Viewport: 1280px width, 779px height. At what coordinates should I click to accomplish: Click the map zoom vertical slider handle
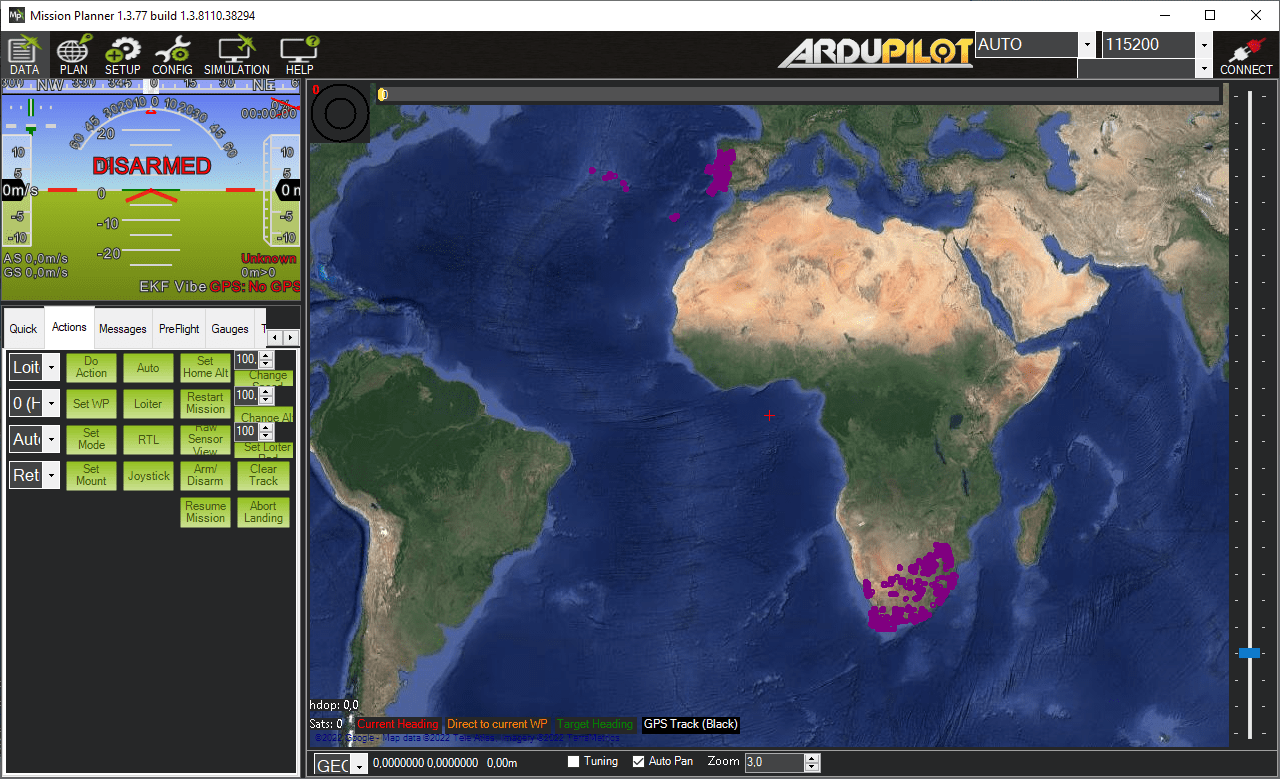click(1249, 652)
